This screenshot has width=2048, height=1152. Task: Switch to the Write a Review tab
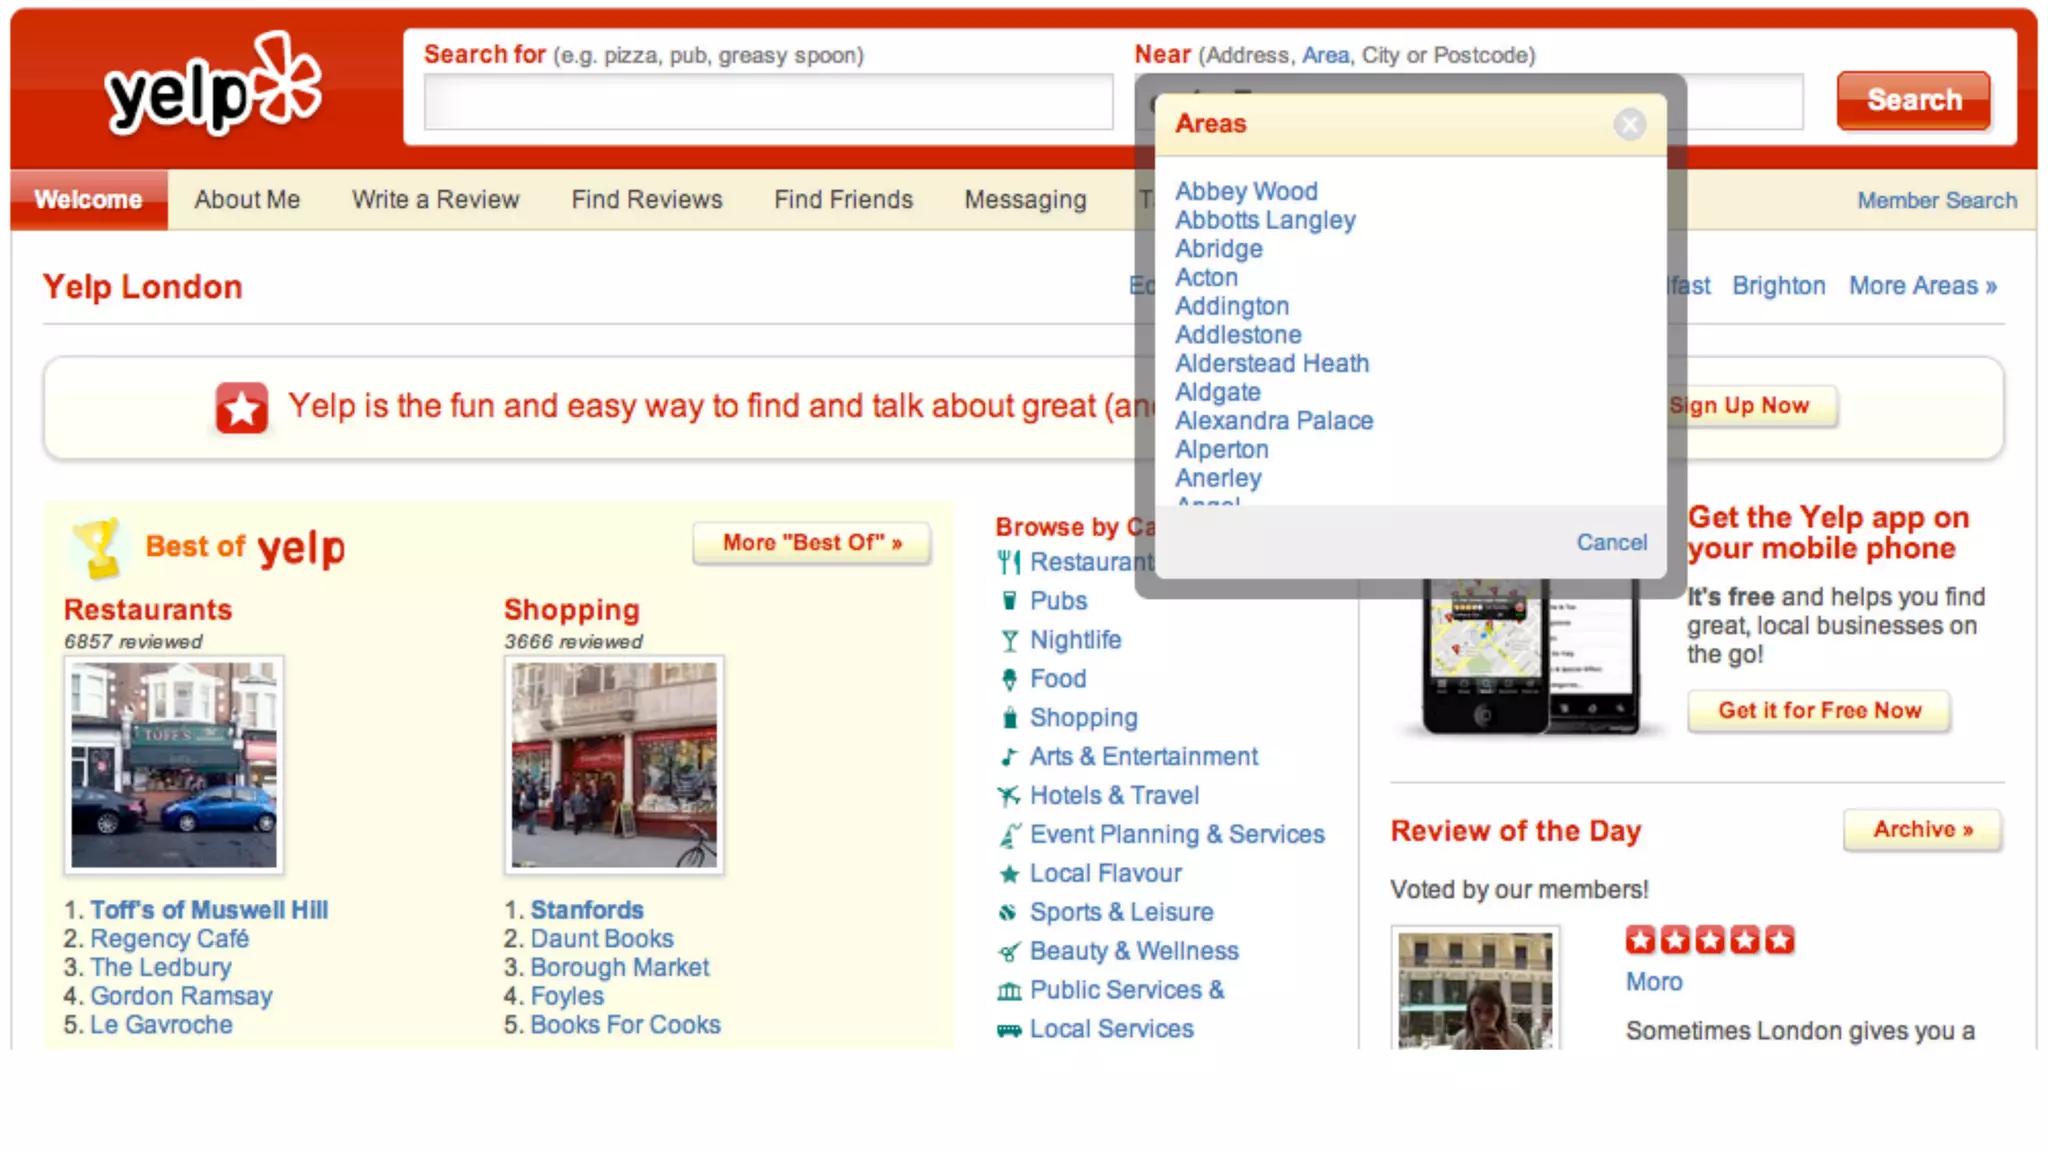435,200
